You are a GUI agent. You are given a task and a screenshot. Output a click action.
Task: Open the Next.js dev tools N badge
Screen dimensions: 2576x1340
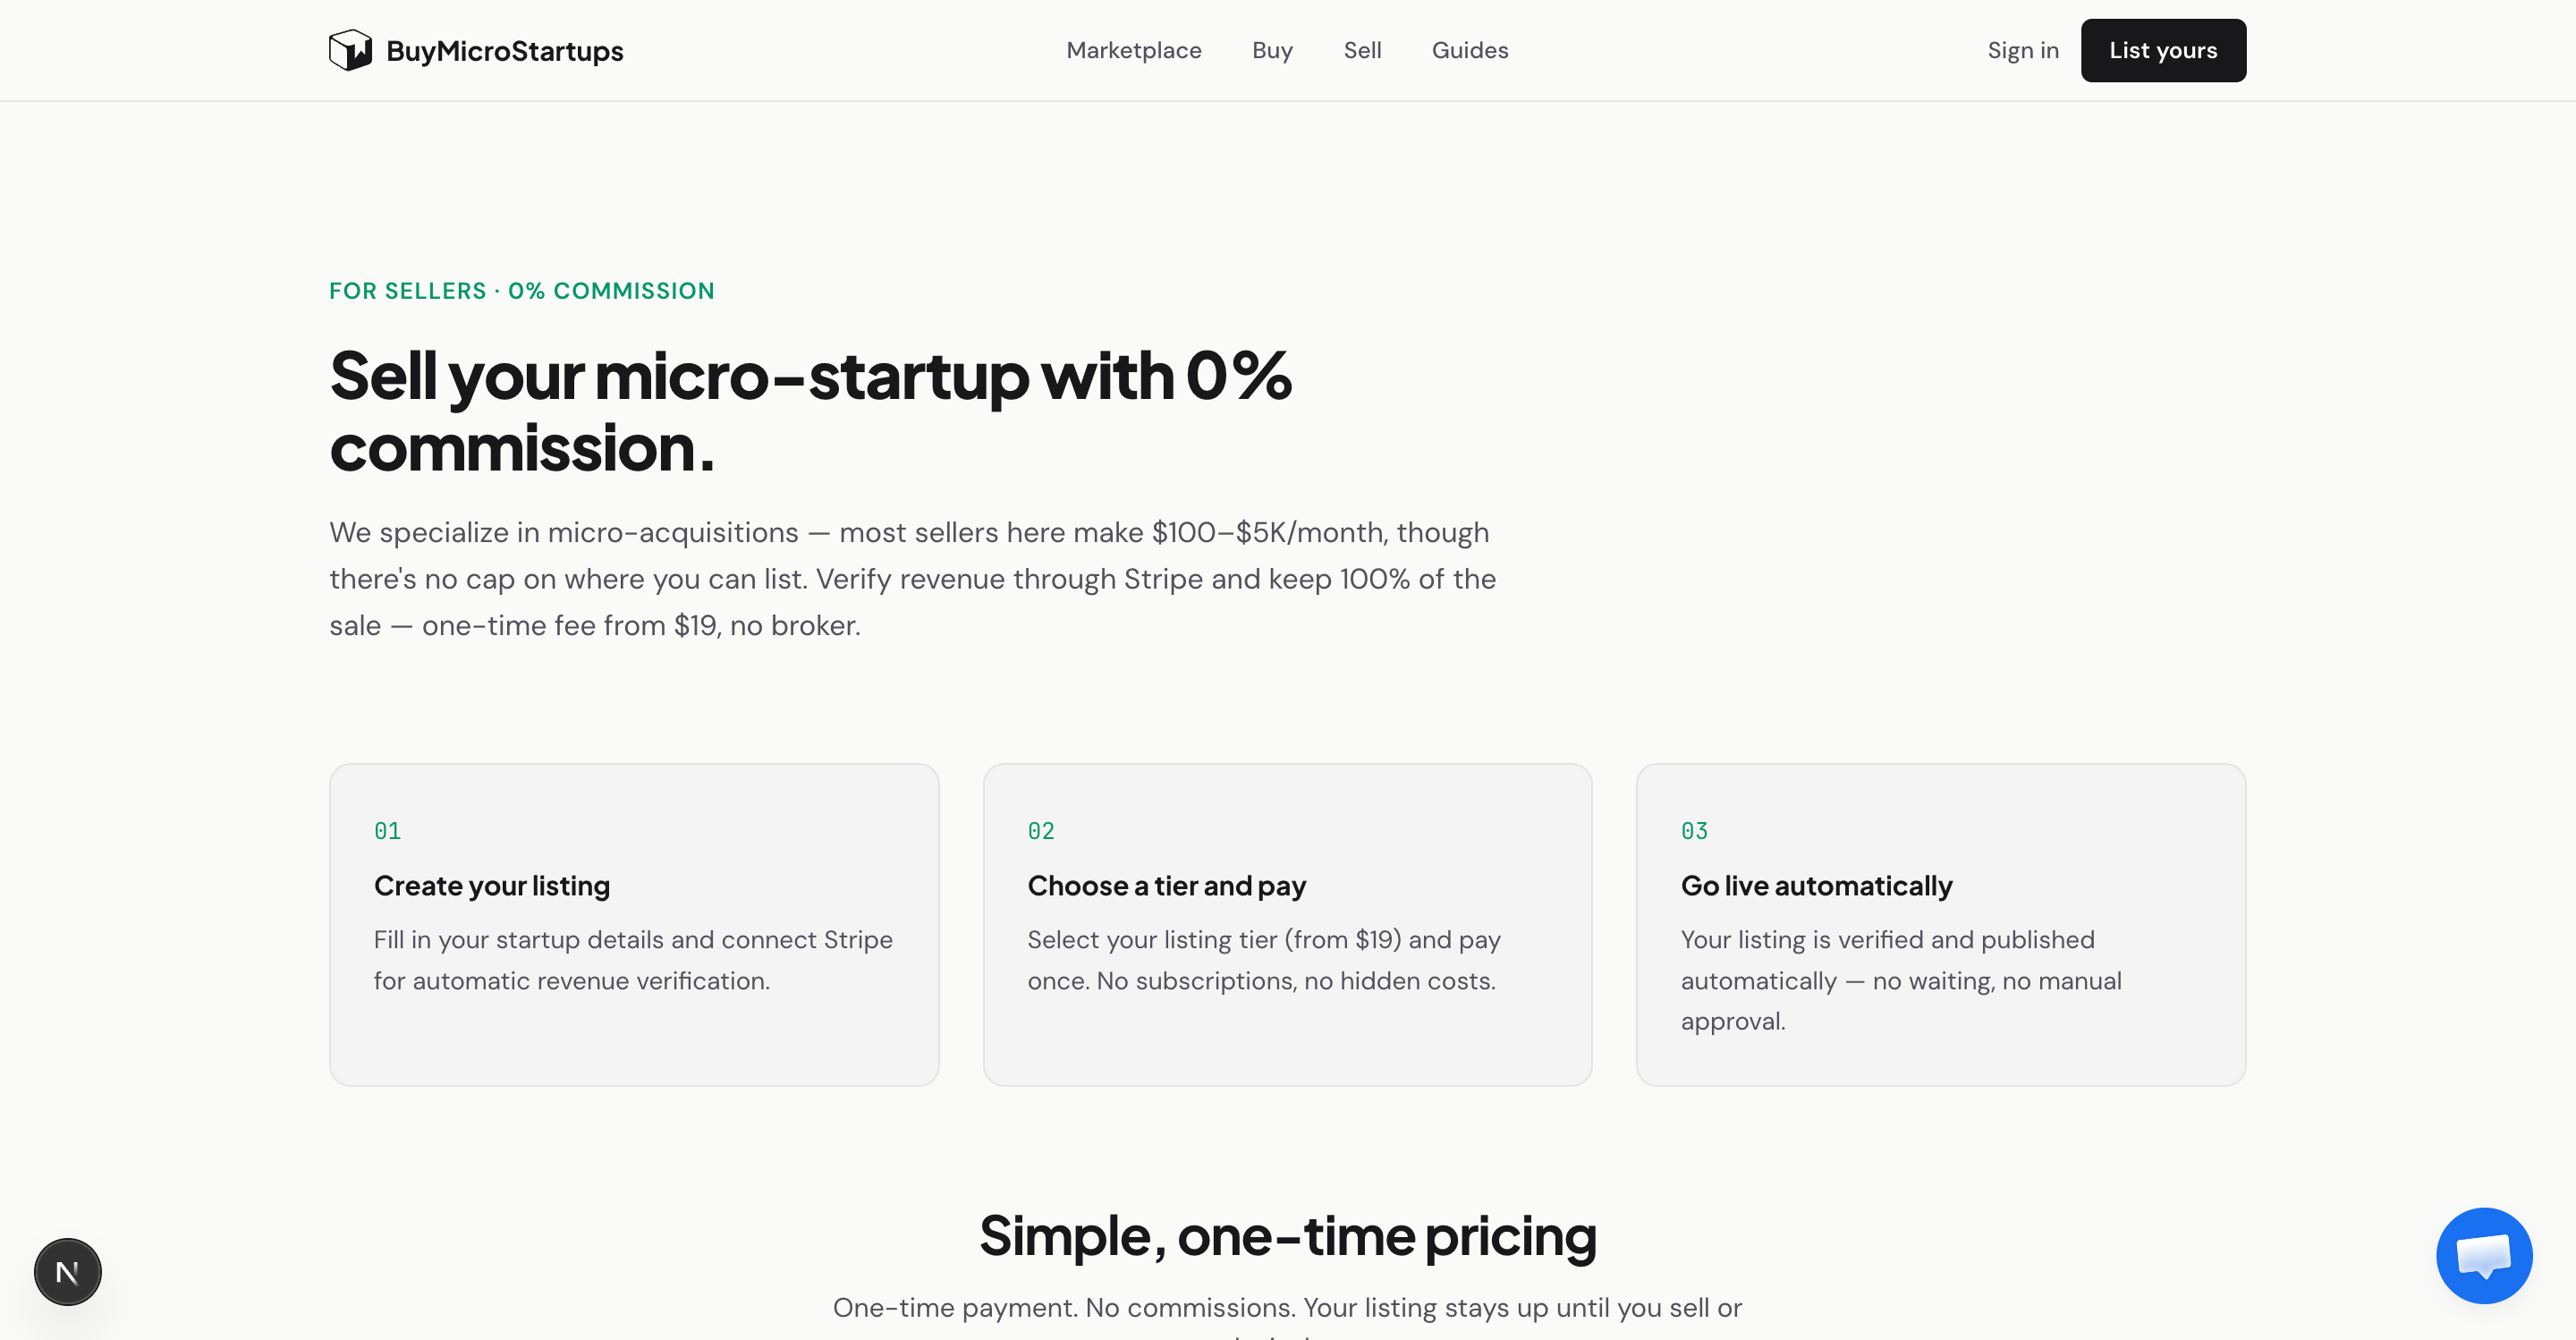68,1272
